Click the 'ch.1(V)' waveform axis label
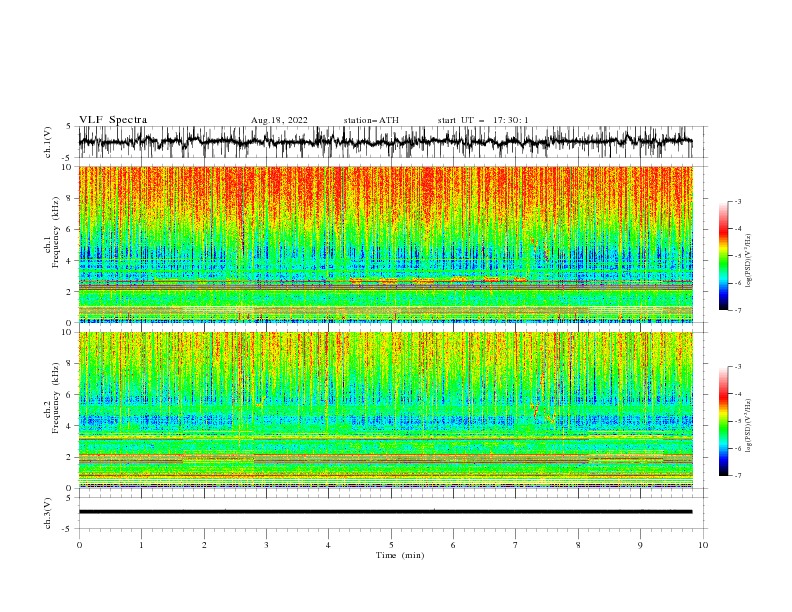 pos(48,142)
